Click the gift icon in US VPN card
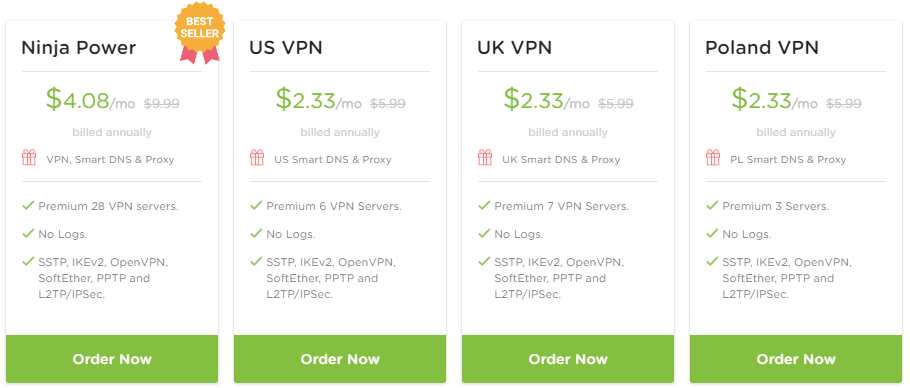This screenshot has width=910, height=388. (x=257, y=158)
